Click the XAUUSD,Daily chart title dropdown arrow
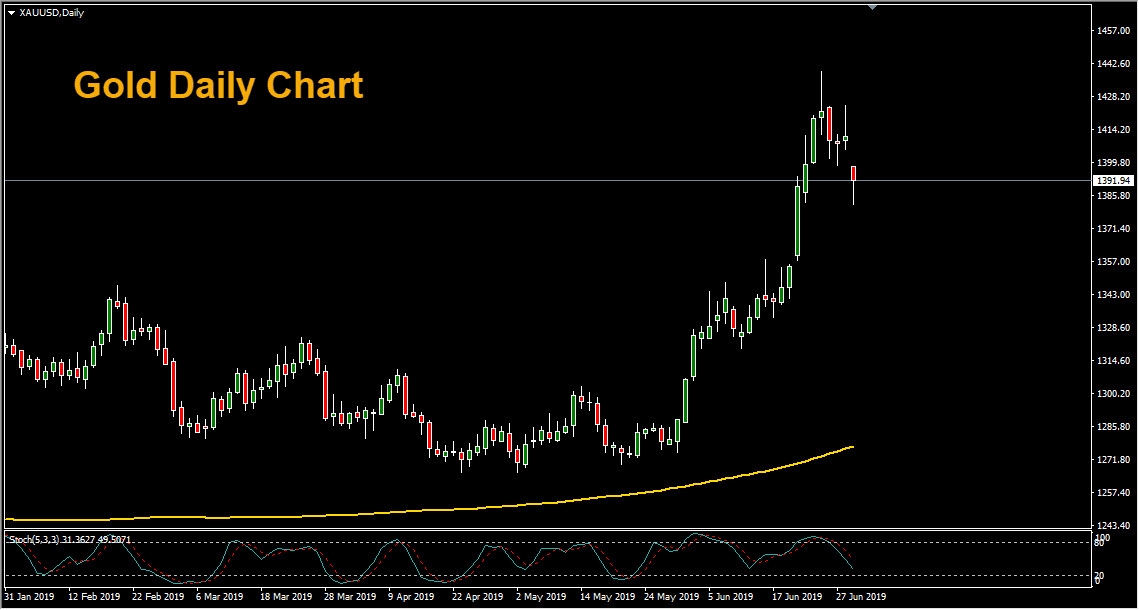1139x610 pixels. point(11,13)
